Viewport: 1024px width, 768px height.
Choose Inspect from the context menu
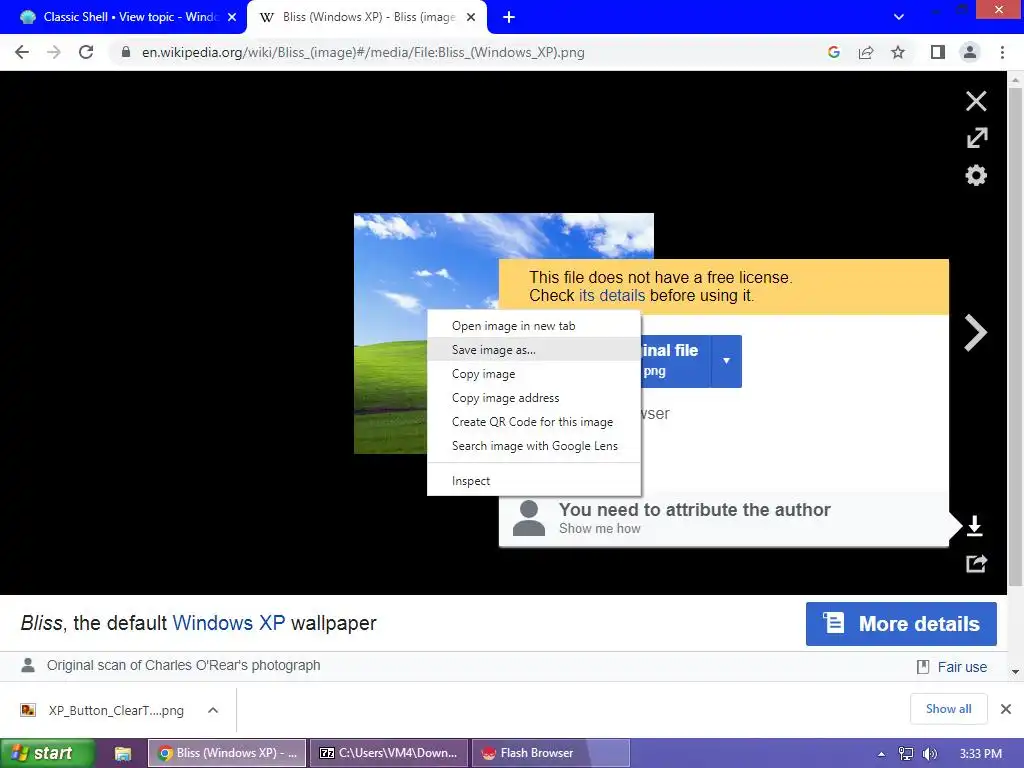534,481
